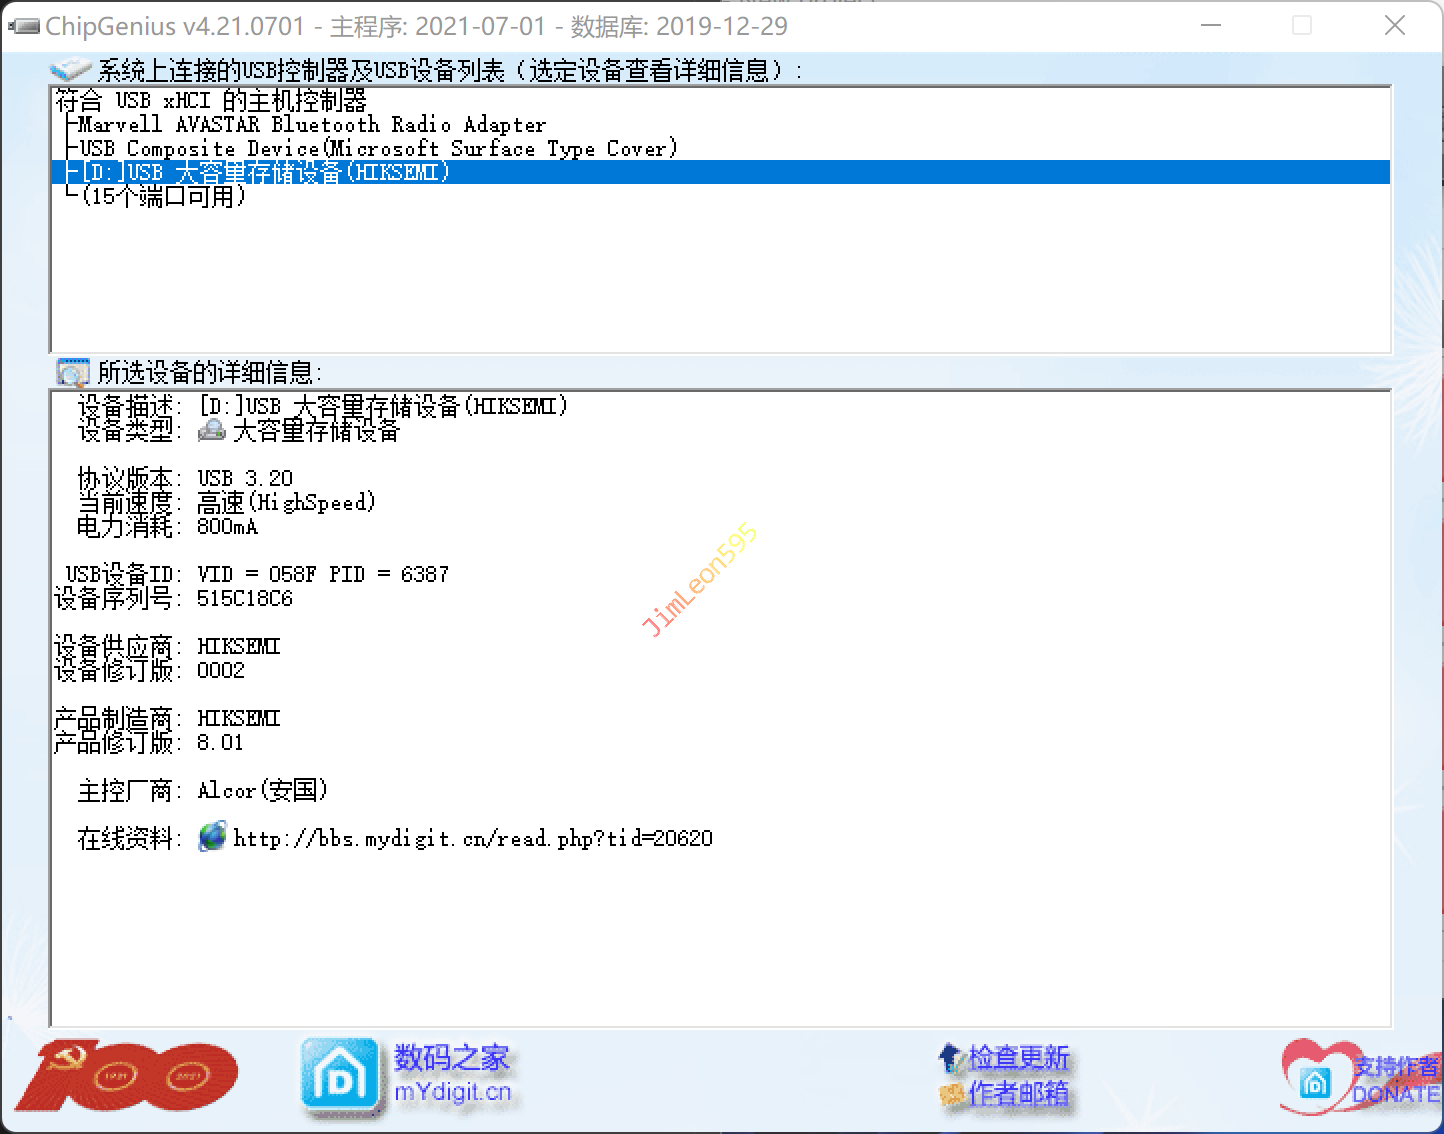1444x1134 pixels.
Task: Click the magnifier icon beside device details header
Action: coord(73,373)
